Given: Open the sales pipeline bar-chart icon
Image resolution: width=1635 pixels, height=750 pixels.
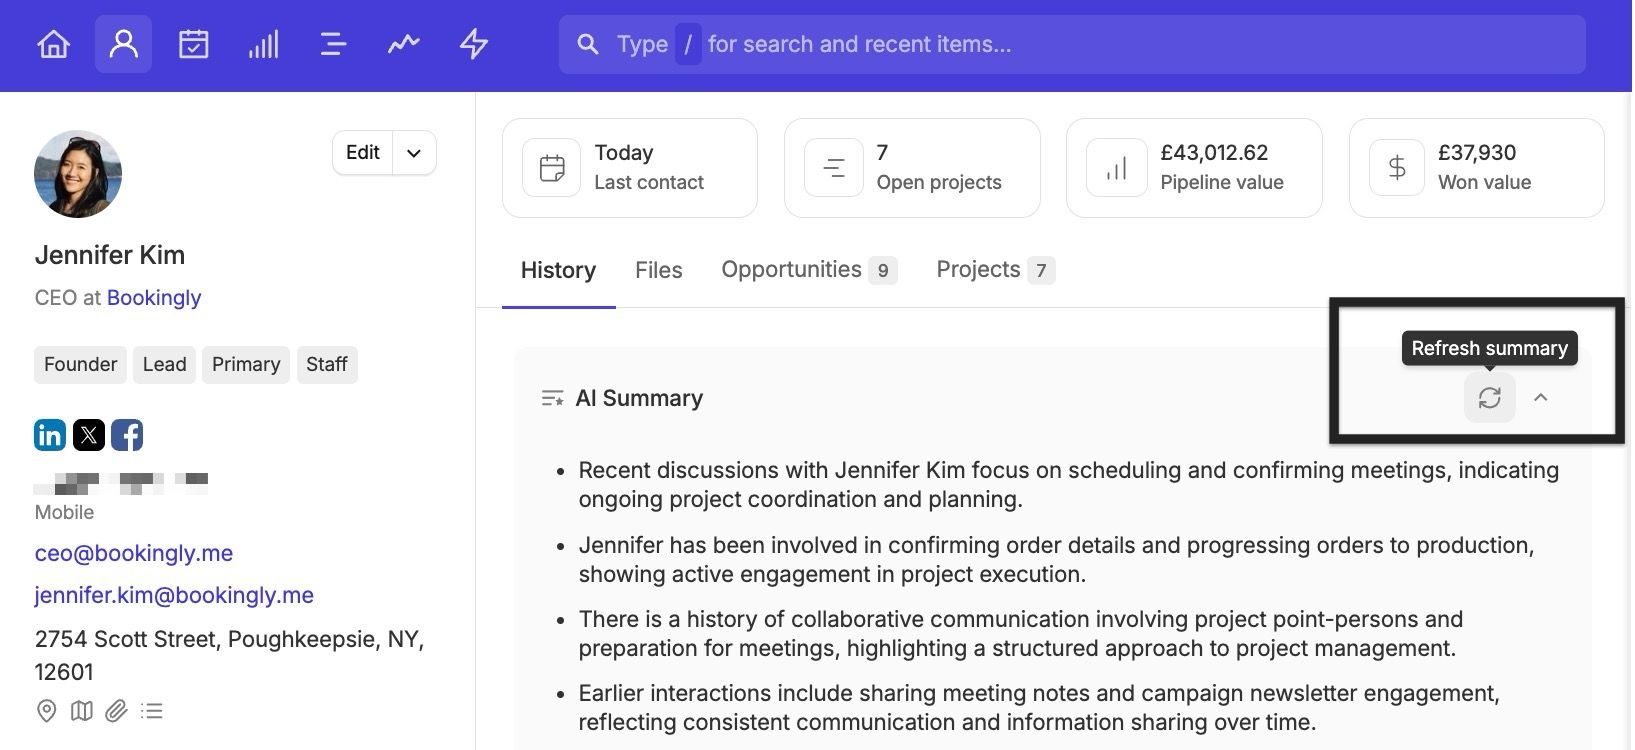Looking at the screenshot, I should click(x=263, y=44).
